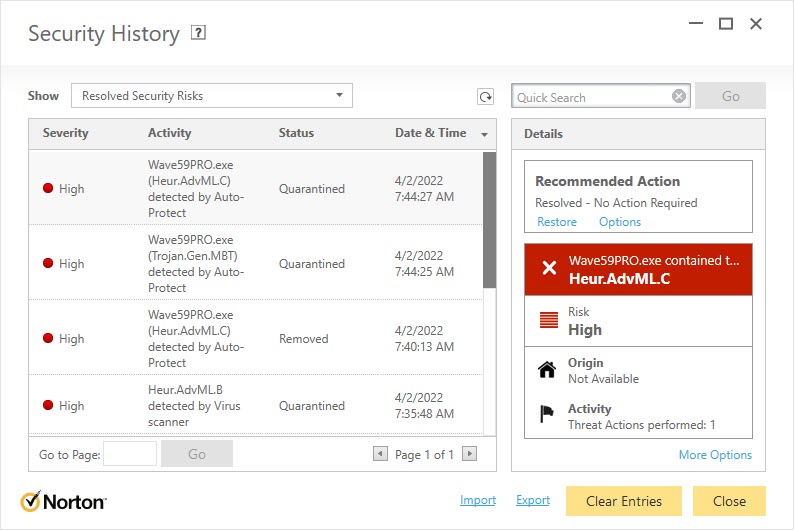Select the Heur.AdvML.B Virus scanner entry
Viewport: 794px width, 530px height.
tap(194, 405)
